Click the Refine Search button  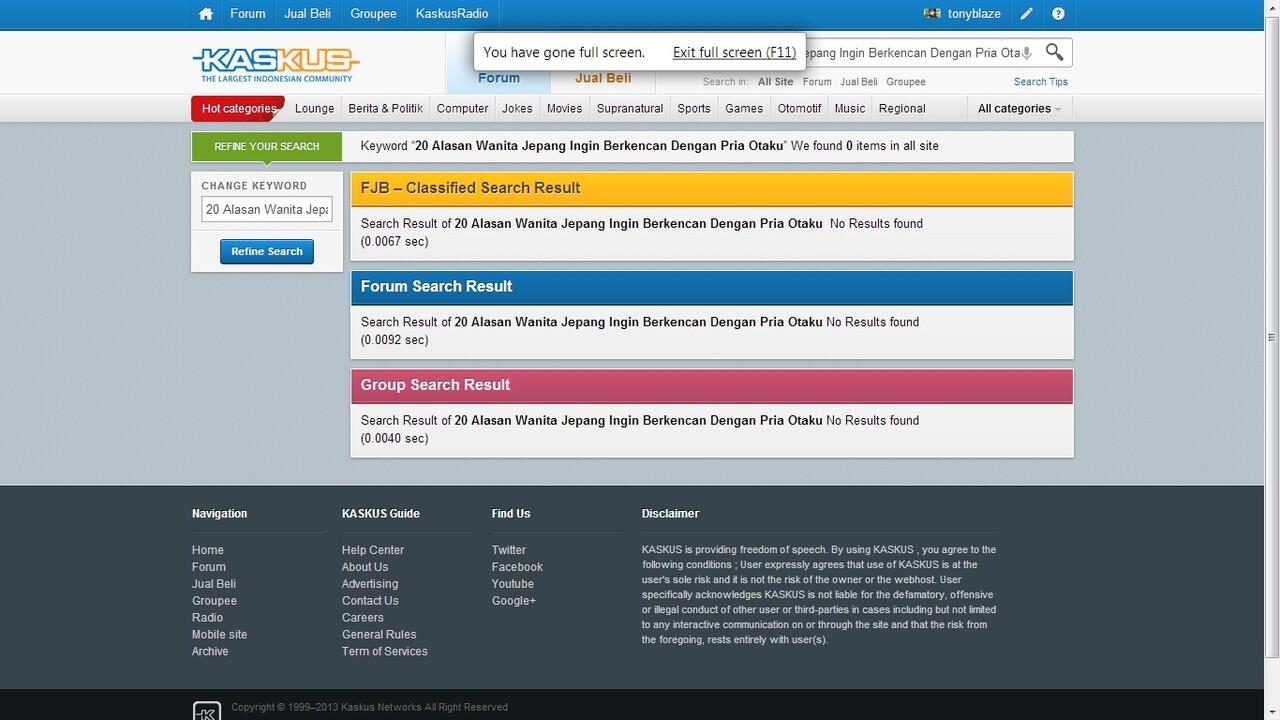[x=267, y=251]
